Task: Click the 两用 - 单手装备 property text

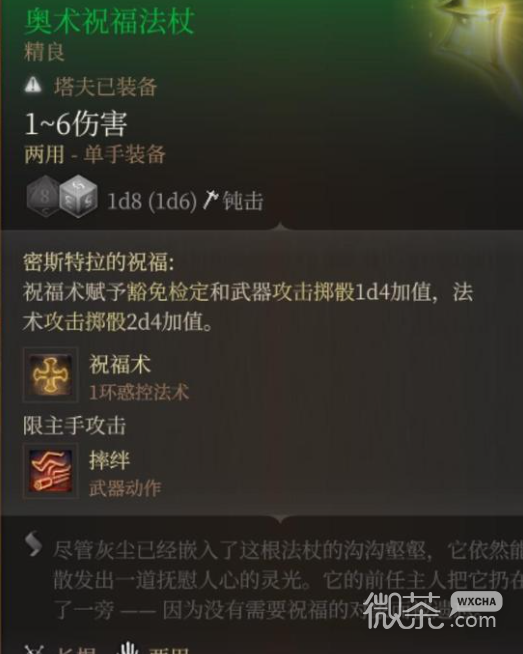Action: tap(95, 155)
